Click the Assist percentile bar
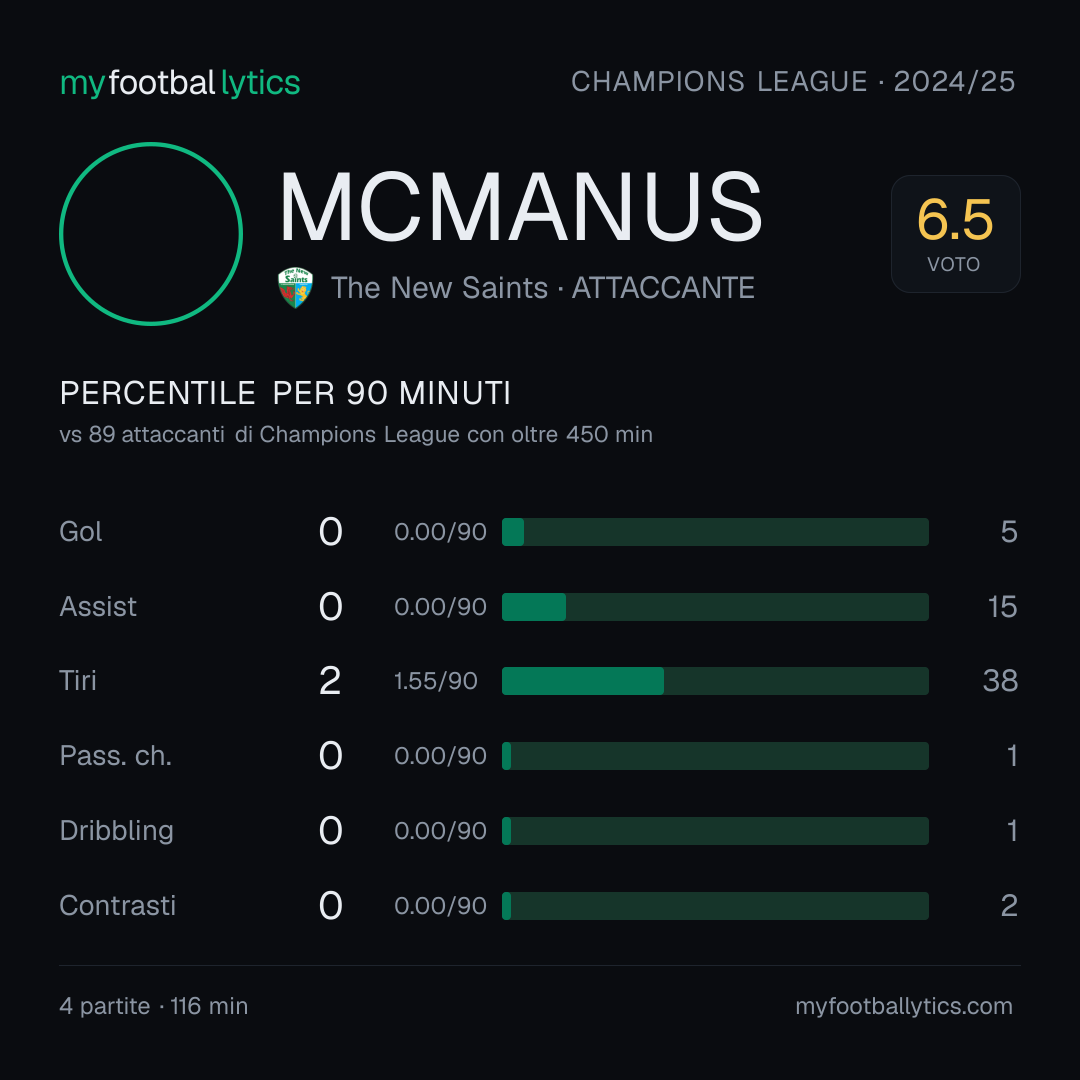 [715, 607]
